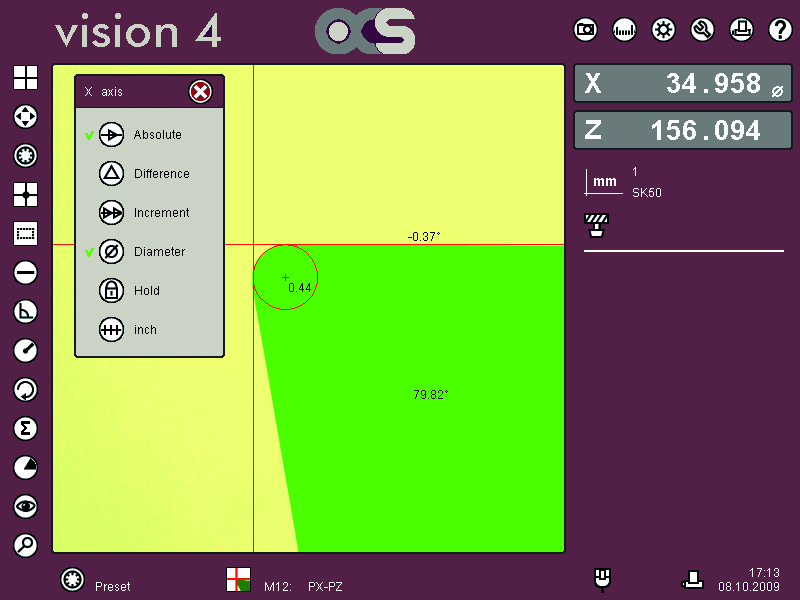Screen dimensions: 800x600
Task: Click the wrench tools icon
Action: pos(702,30)
